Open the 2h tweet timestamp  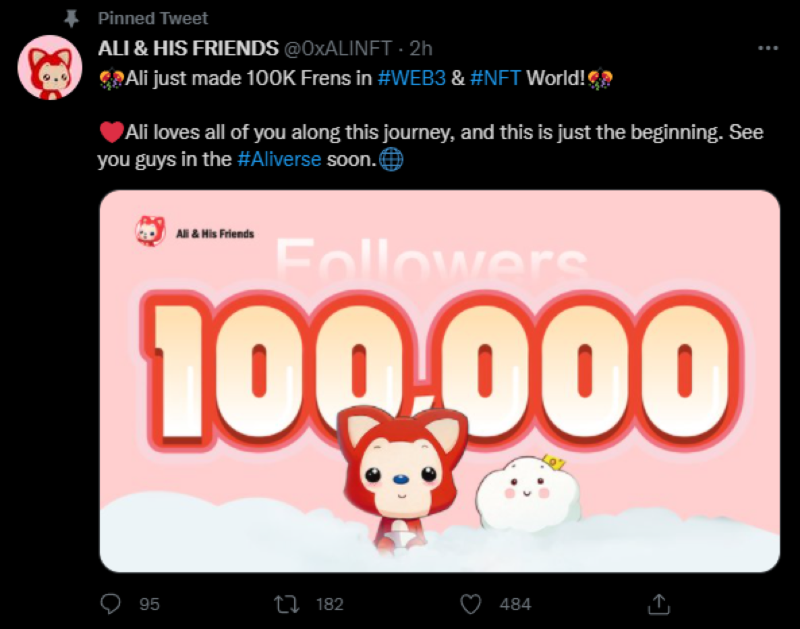[x=421, y=48]
